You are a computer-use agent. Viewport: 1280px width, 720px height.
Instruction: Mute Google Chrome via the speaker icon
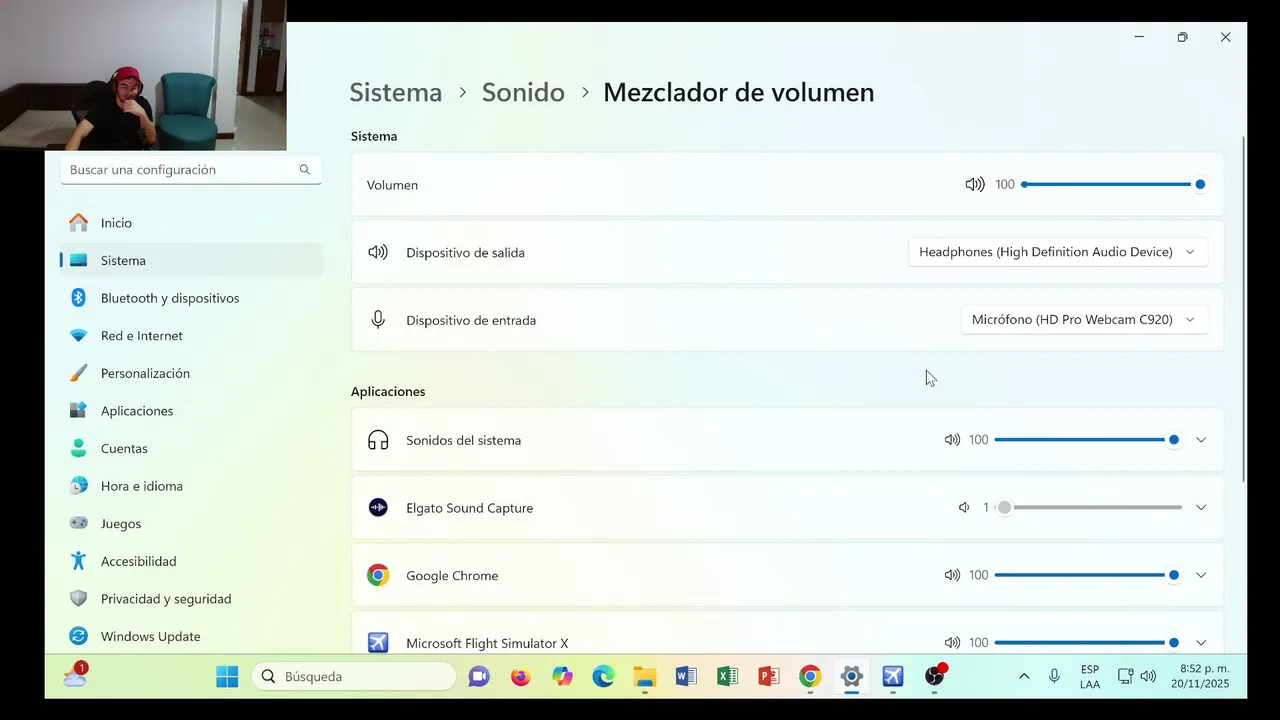[952, 575]
